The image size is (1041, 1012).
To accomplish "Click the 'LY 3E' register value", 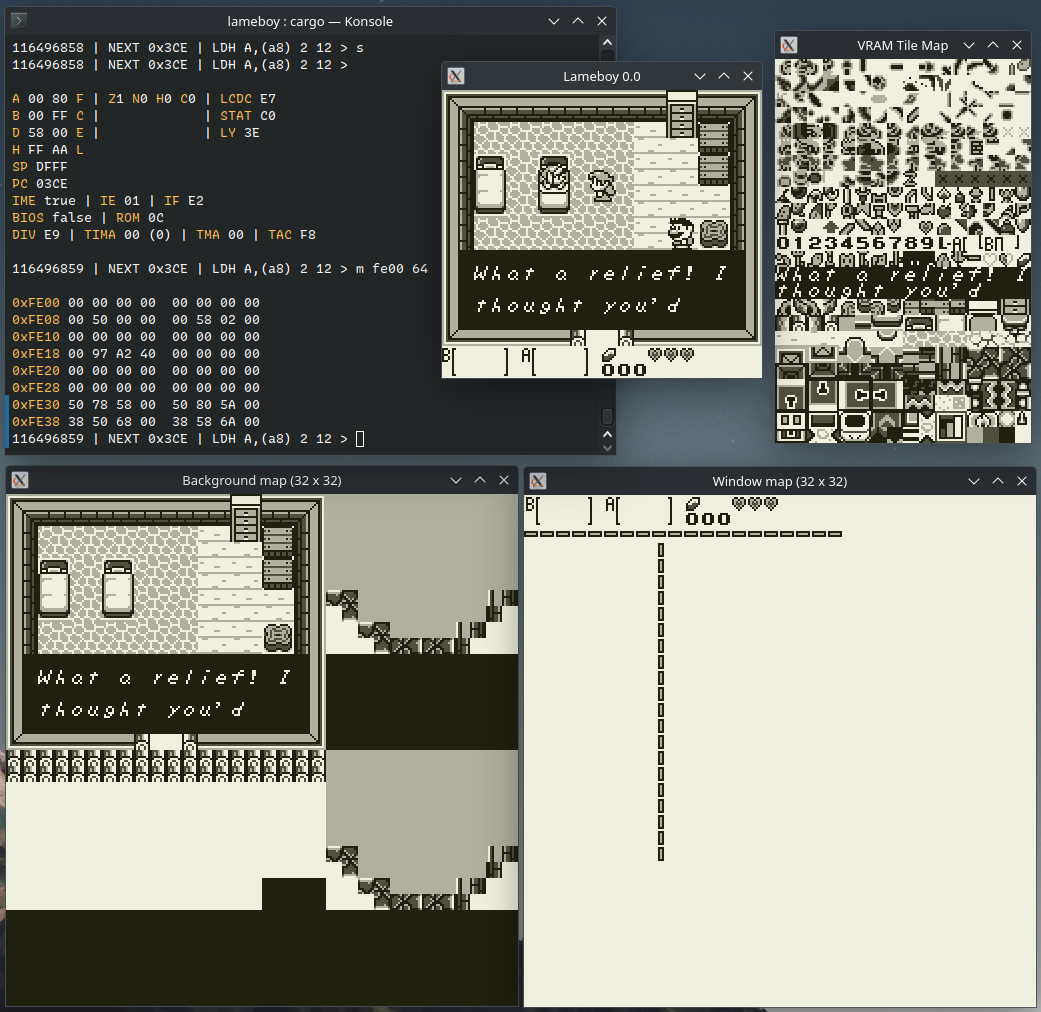I will [x=240, y=133].
